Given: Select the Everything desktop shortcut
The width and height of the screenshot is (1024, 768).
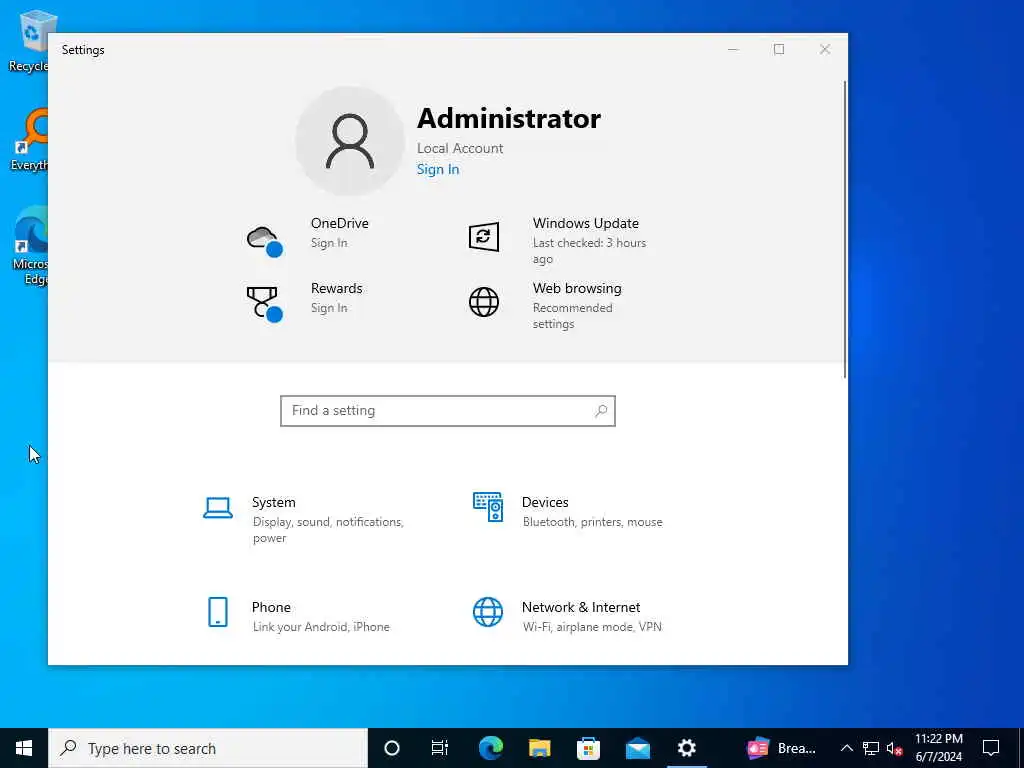Looking at the screenshot, I should point(29,140).
